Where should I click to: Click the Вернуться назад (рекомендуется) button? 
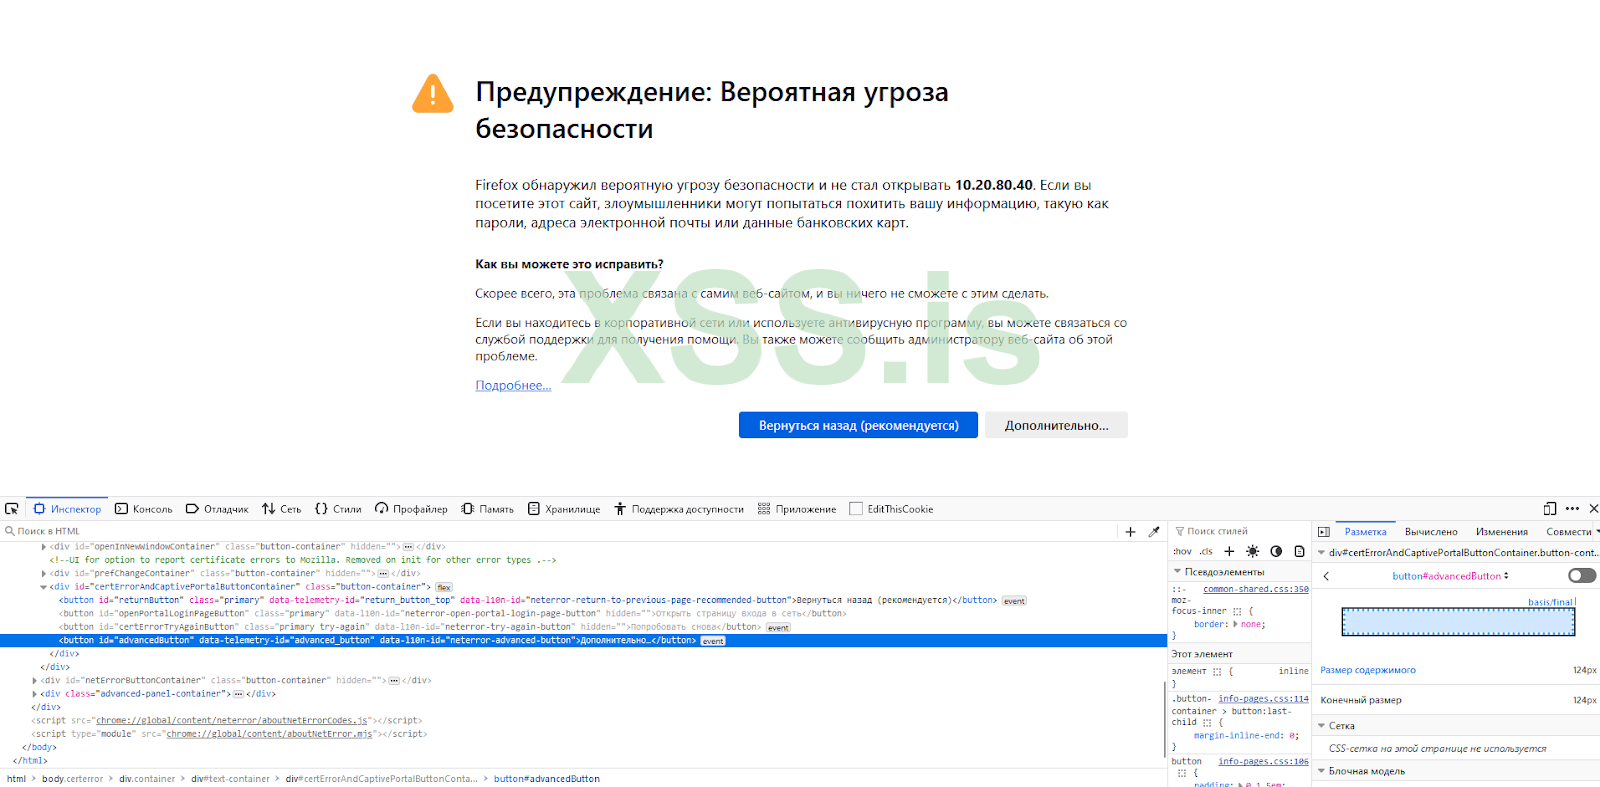coord(858,425)
